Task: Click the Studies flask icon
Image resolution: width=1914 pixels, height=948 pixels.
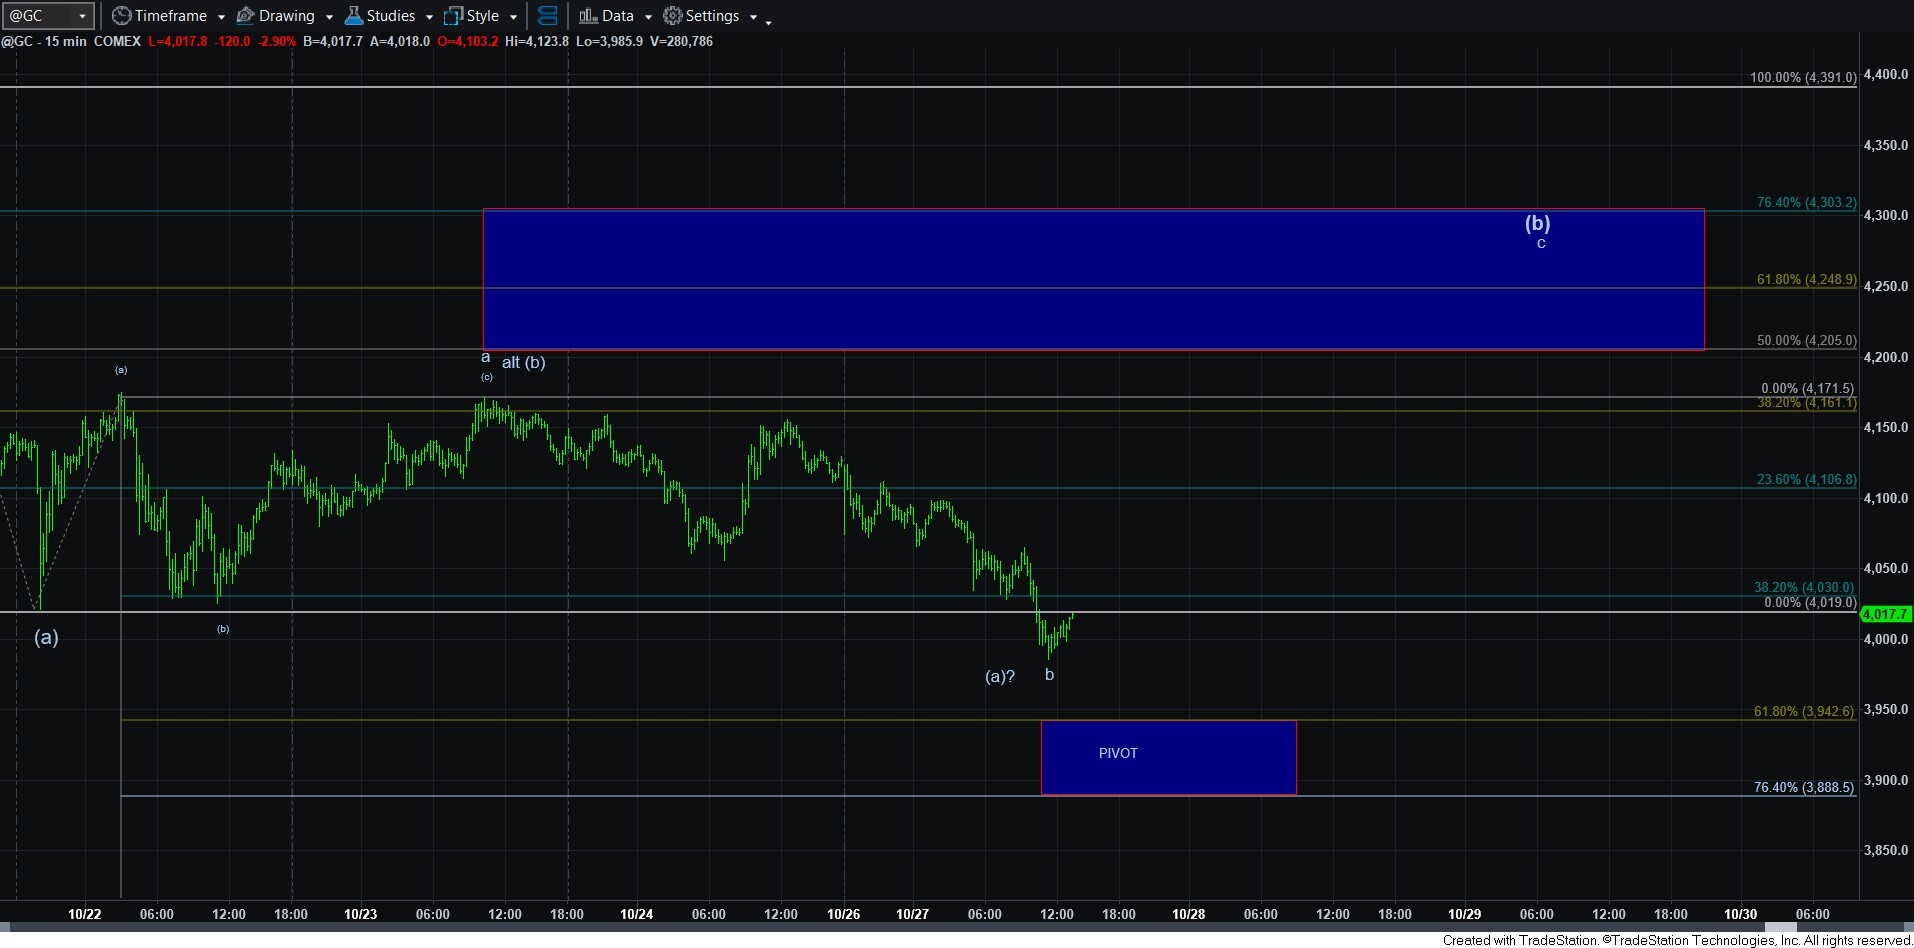Action: [353, 16]
